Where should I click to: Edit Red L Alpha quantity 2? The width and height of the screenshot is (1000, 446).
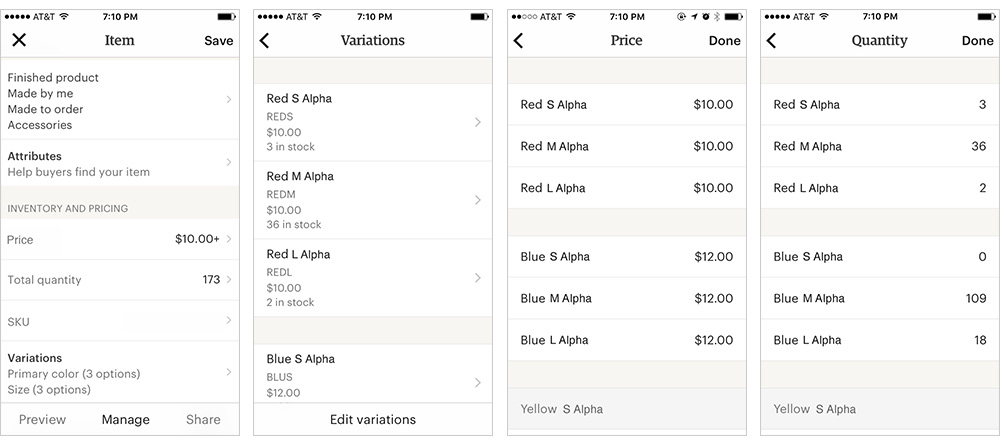pyautogui.click(x=983, y=188)
